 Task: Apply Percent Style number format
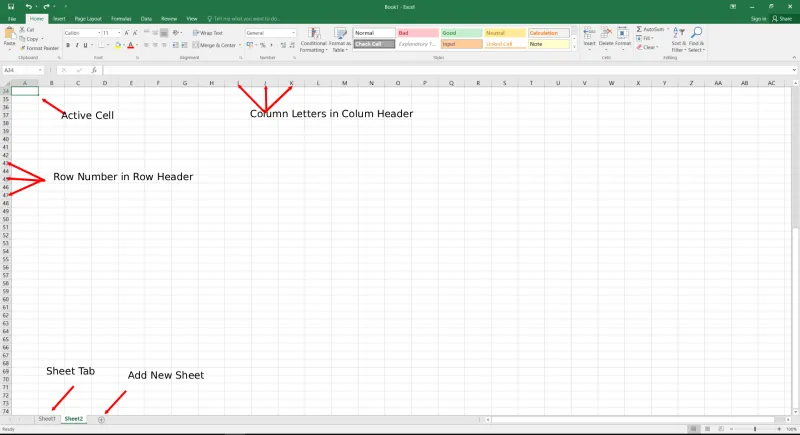pos(263,45)
